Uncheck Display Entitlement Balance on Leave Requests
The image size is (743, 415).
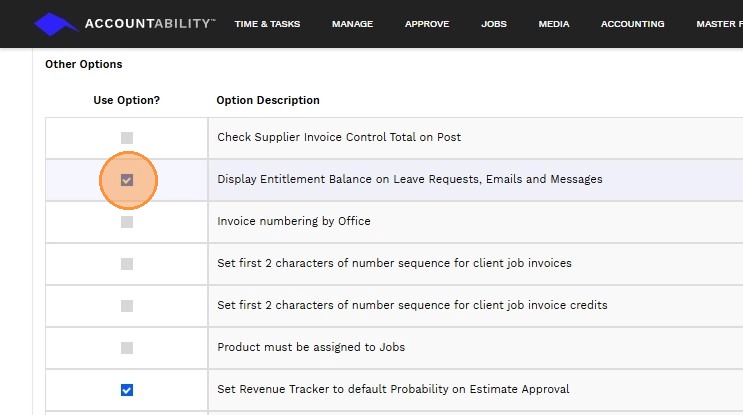(x=127, y=180)
